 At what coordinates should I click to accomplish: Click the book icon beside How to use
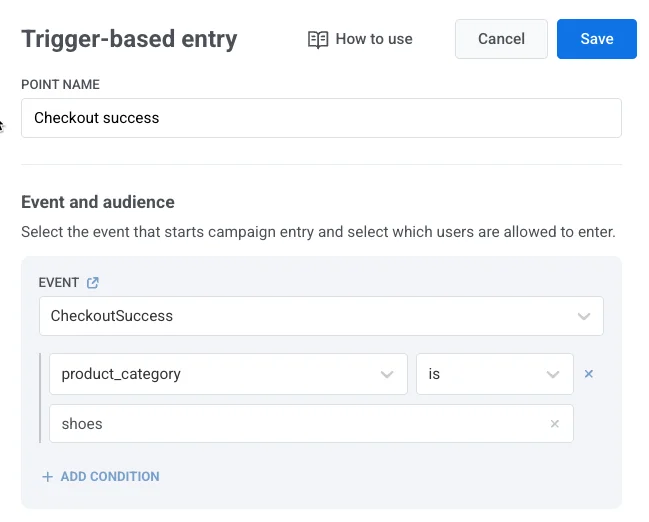click(318, 39)
